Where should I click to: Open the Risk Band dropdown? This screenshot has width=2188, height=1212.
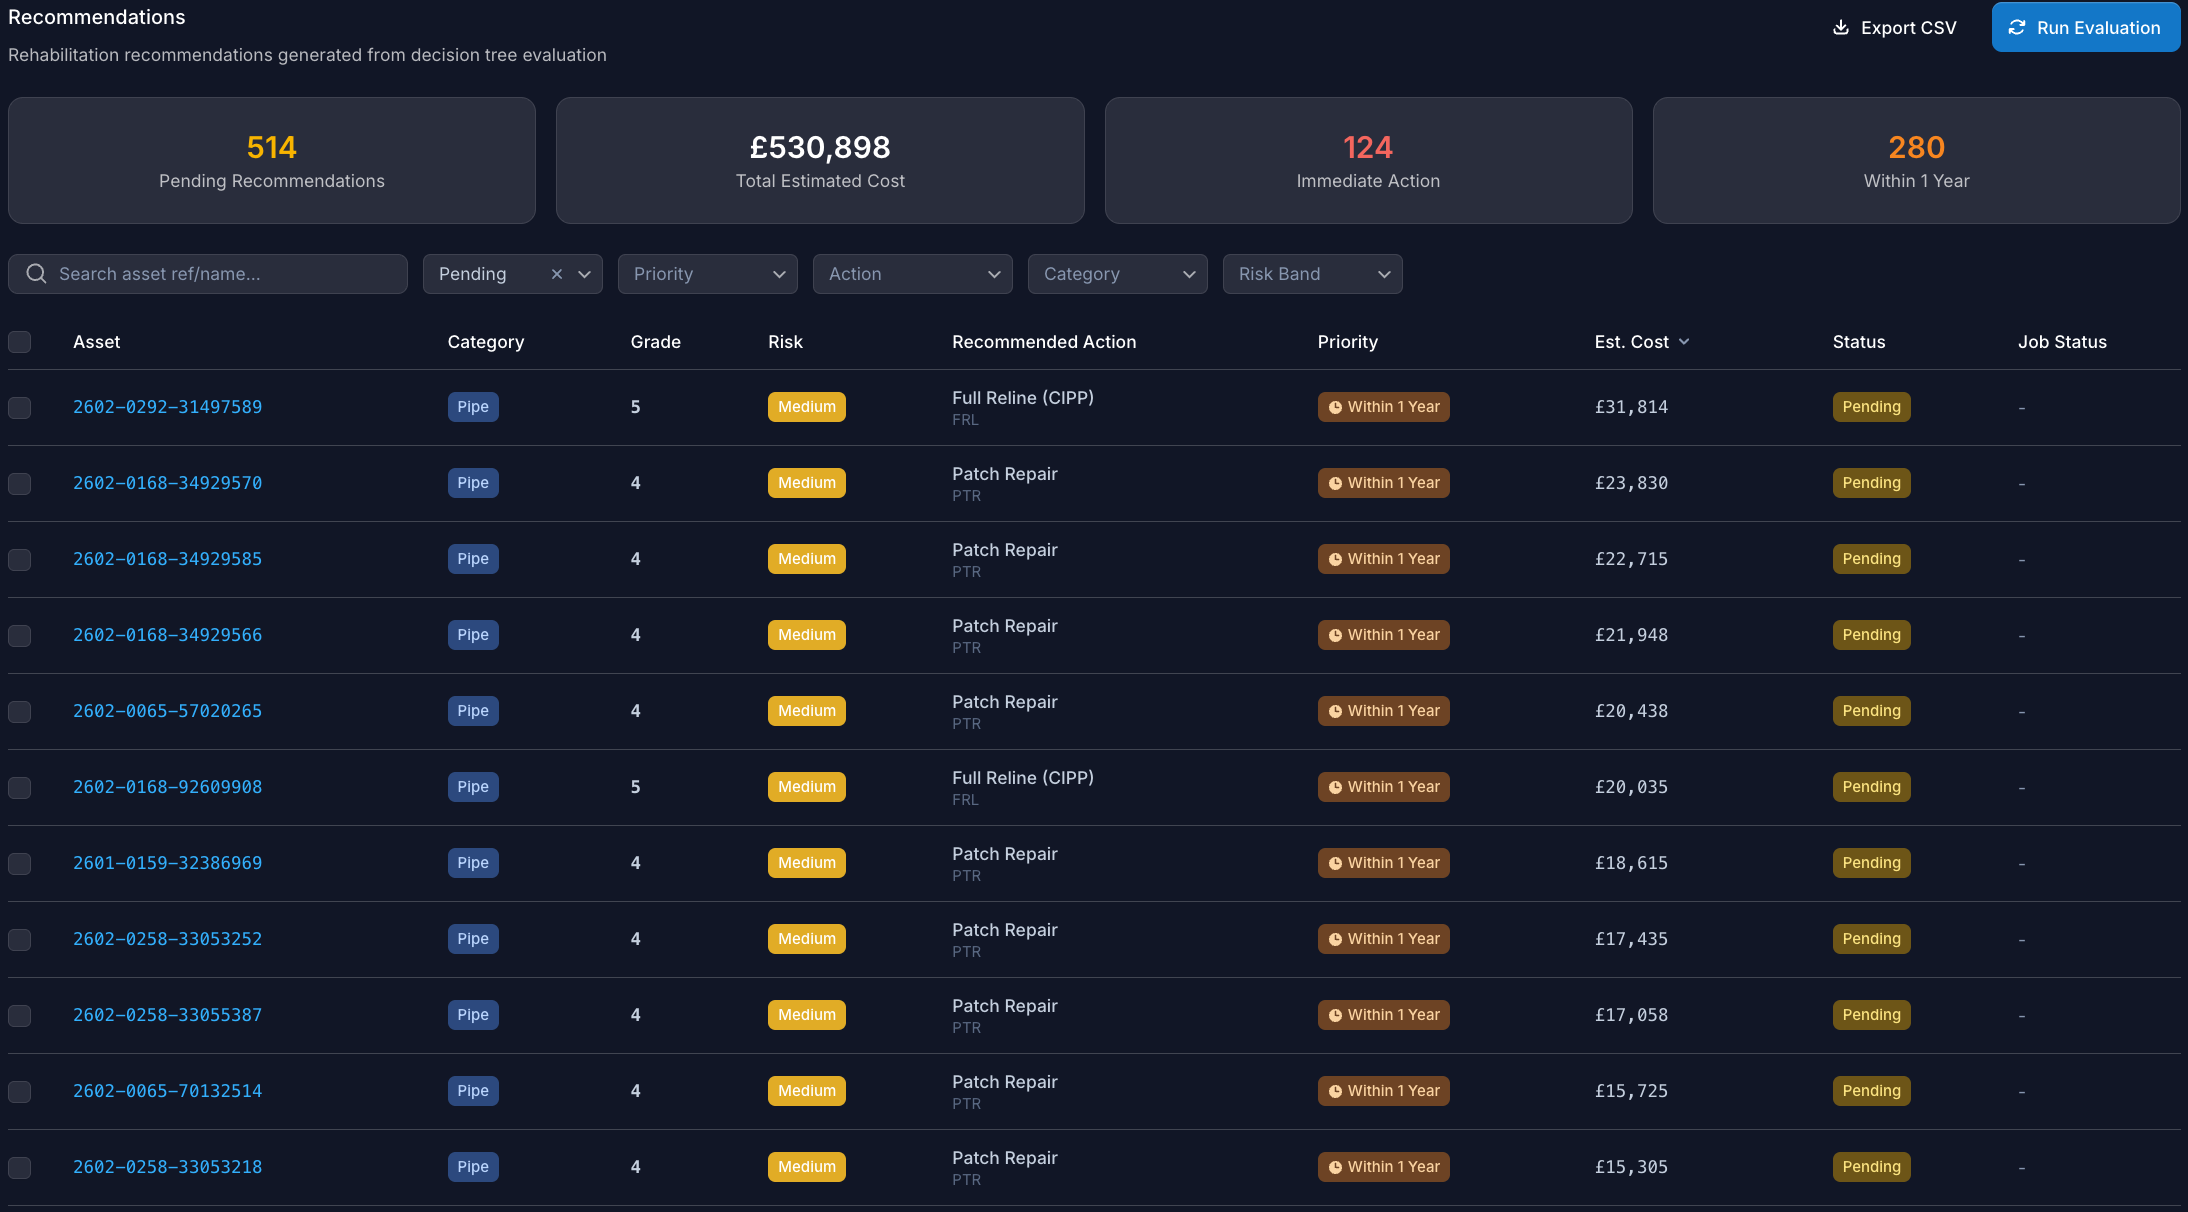(x=1313, y=274)
